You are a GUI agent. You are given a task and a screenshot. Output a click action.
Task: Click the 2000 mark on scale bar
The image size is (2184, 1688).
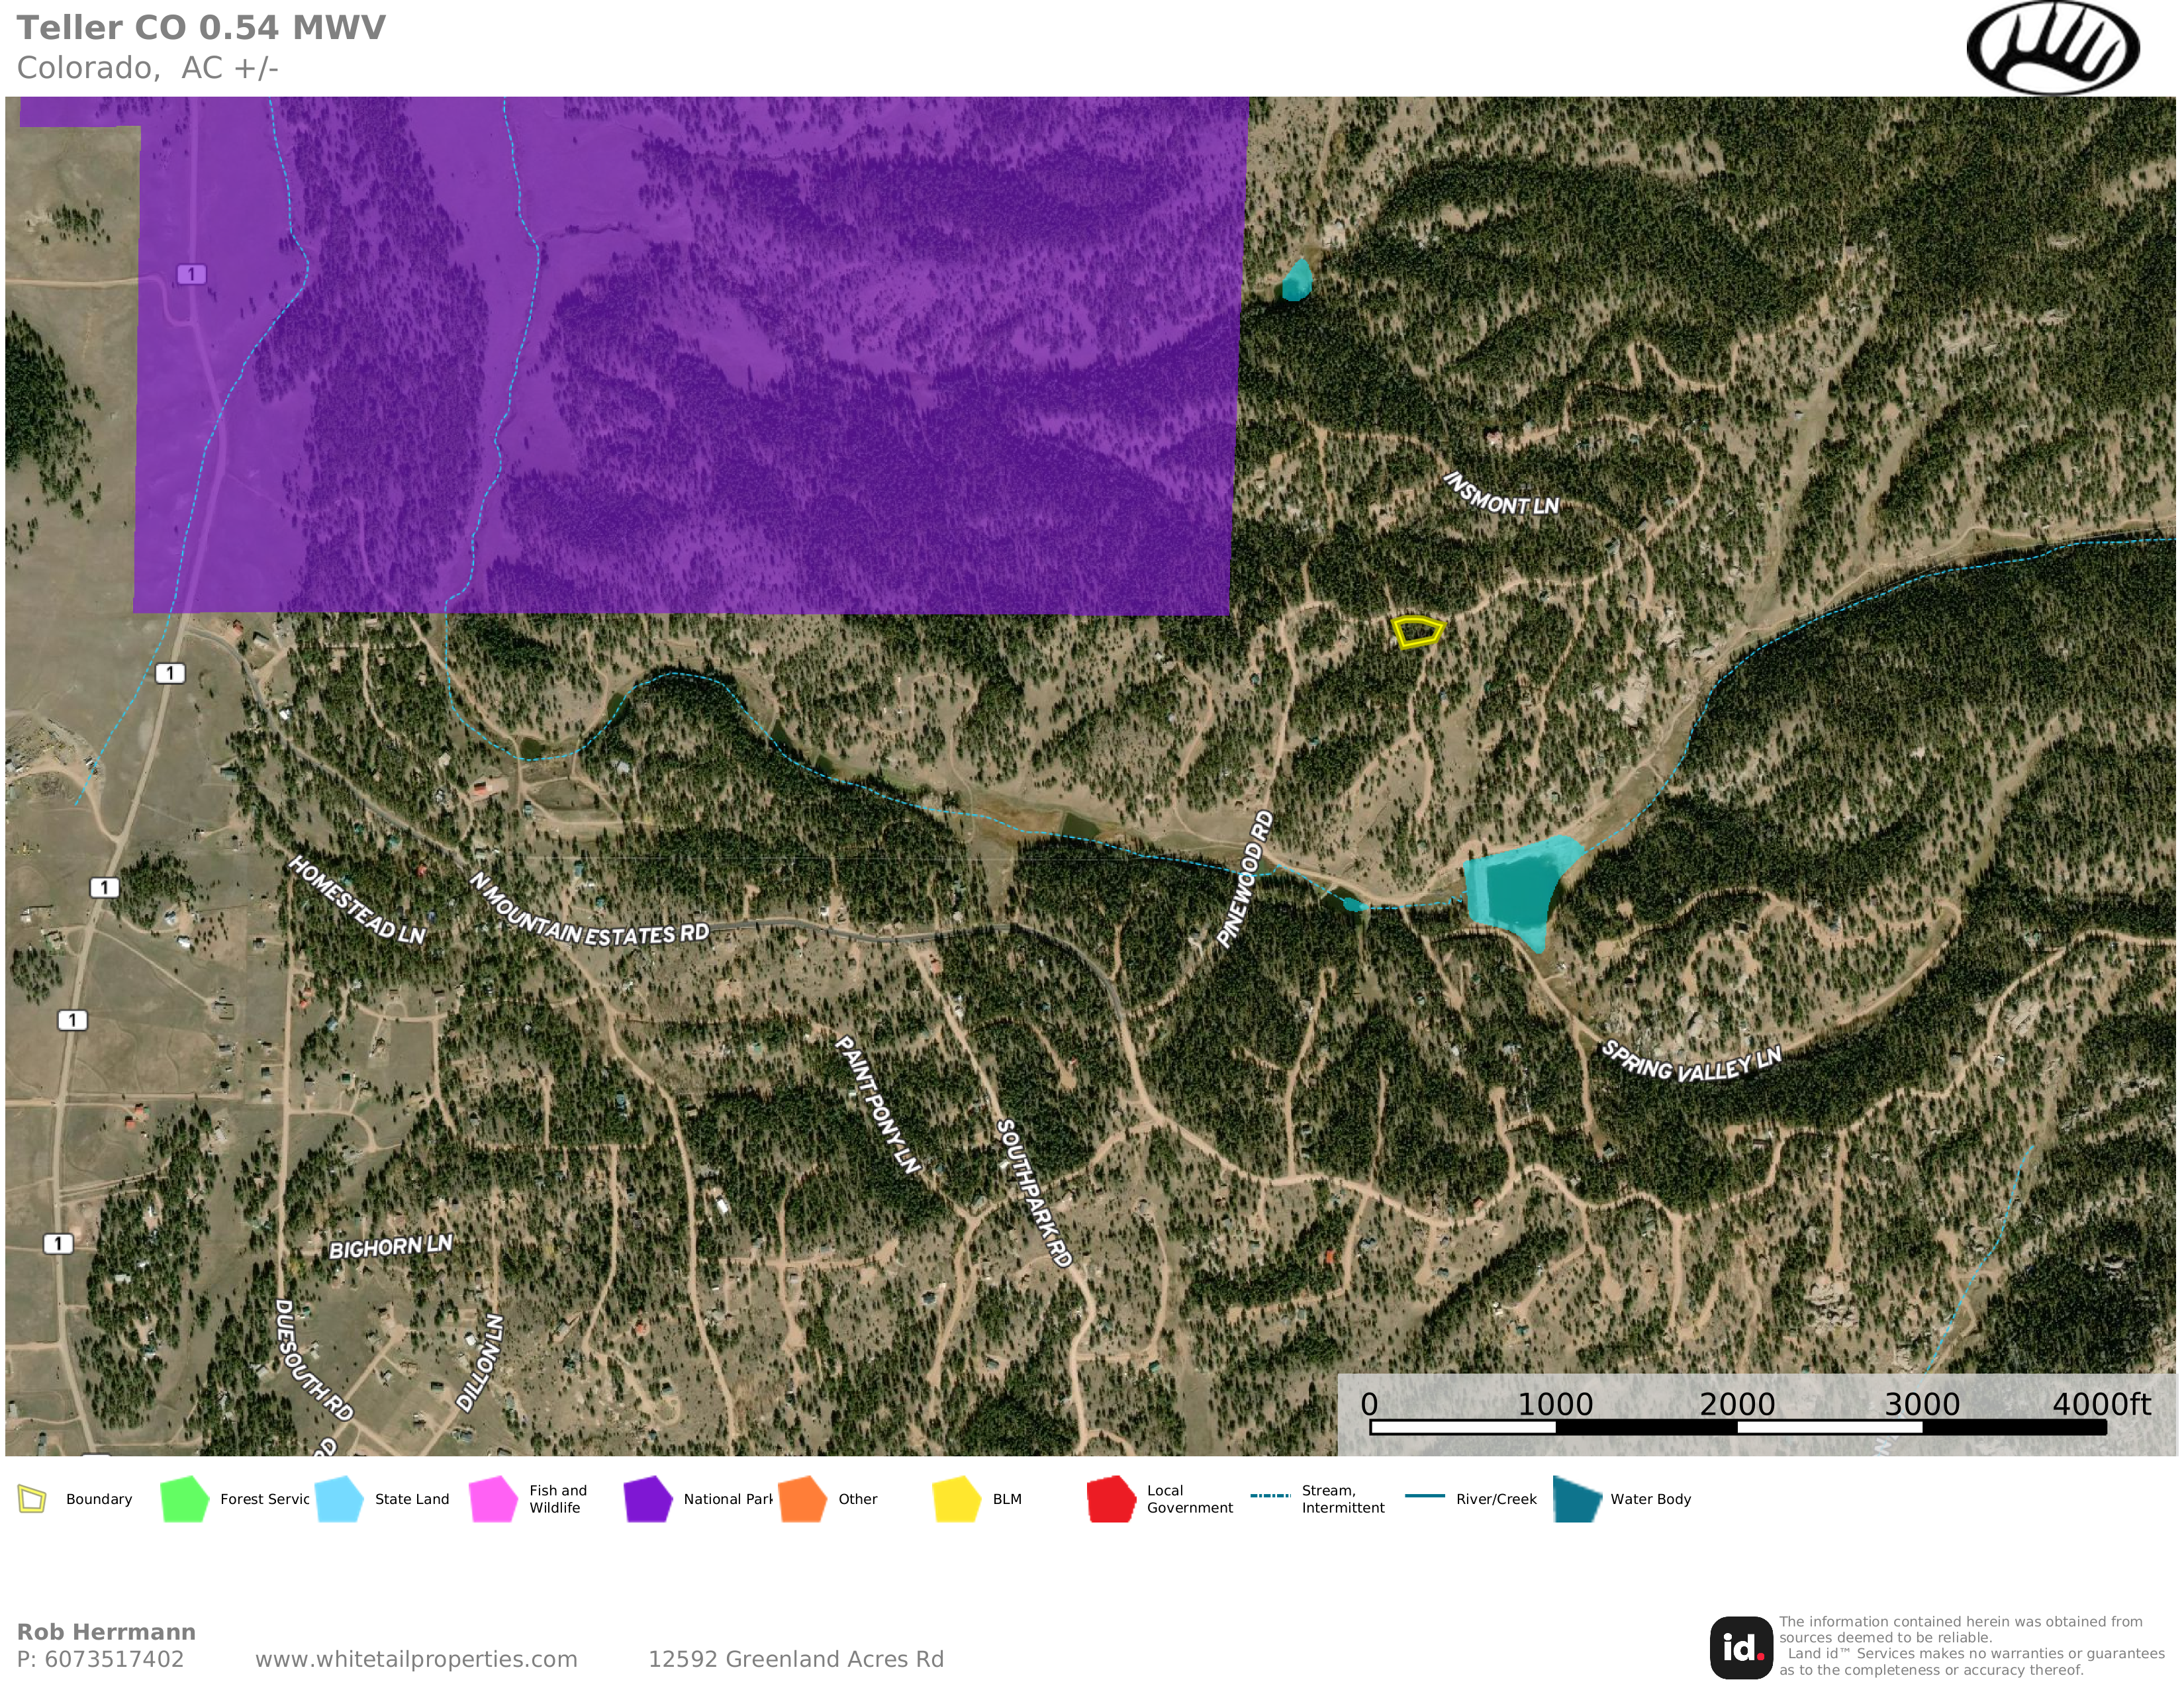[x=1737, y=1404]
